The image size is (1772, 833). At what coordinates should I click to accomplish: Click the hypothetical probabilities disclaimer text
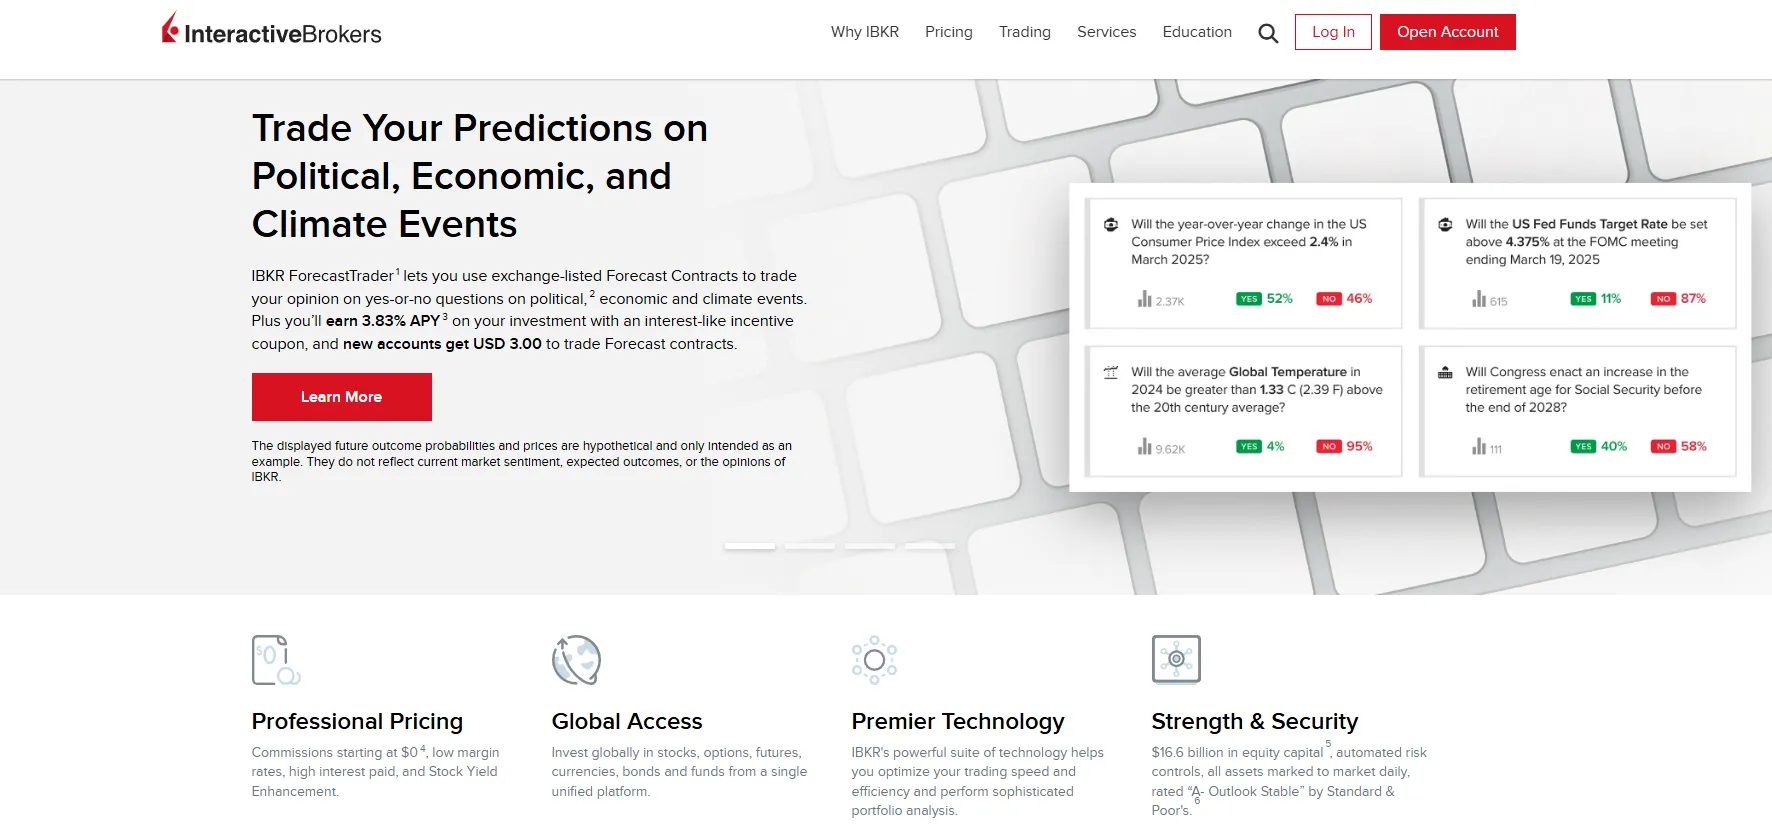(x=521, y=461)
